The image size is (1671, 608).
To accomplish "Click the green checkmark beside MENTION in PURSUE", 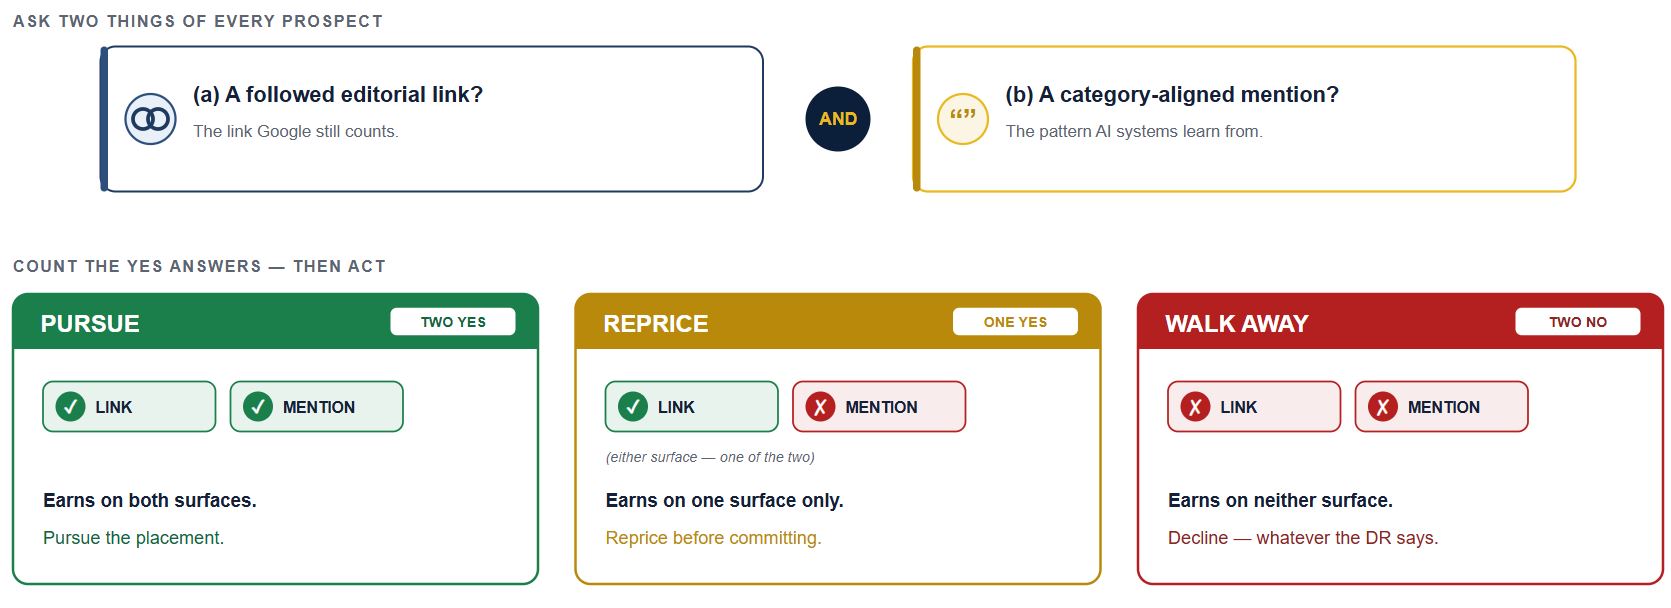I will point(258,407).
